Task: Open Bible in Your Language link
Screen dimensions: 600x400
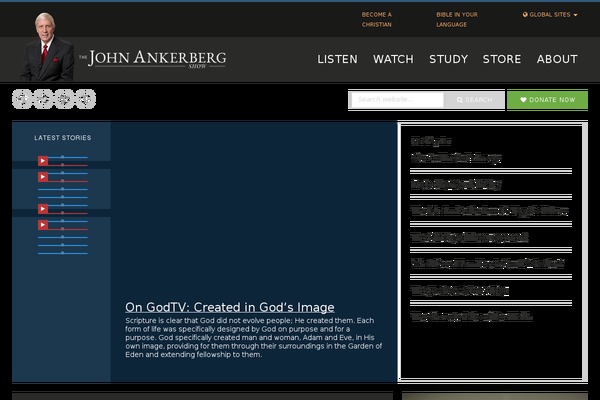Action: [x=457, y=20]
